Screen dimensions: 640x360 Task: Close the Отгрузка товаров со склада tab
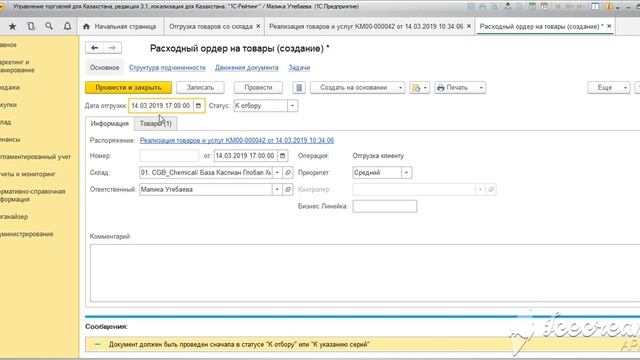pos(258,26)
